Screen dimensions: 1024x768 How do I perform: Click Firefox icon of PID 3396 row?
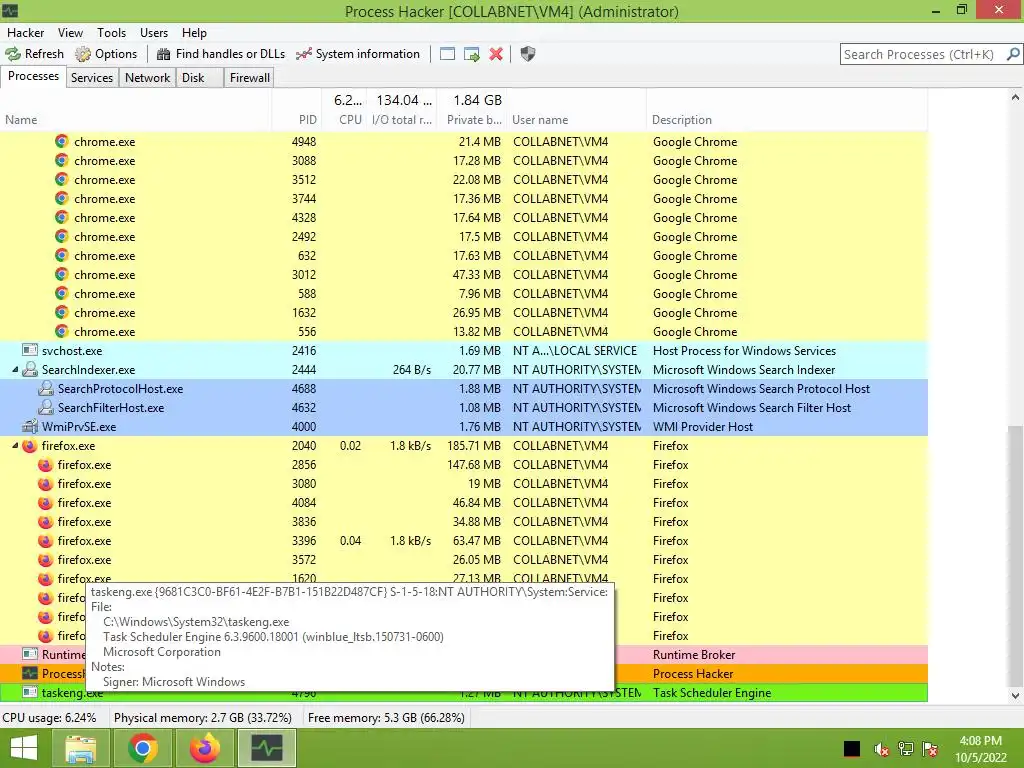click(45, 541)
